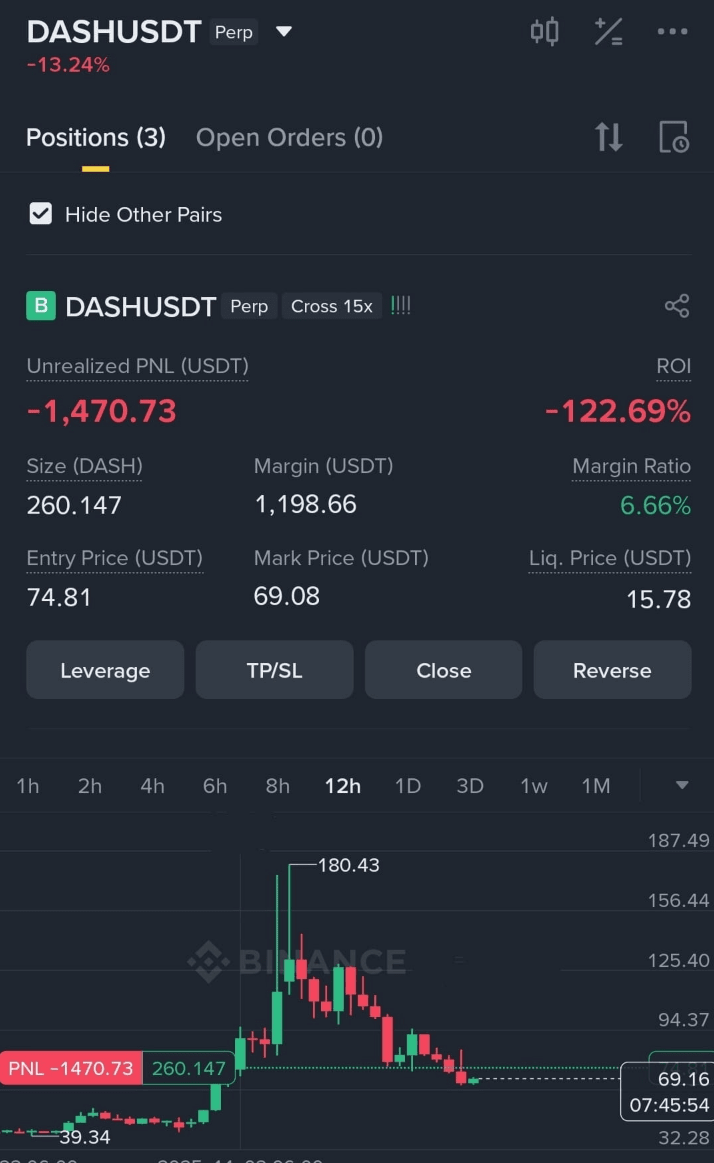Select the 1D chart interval

408,785
